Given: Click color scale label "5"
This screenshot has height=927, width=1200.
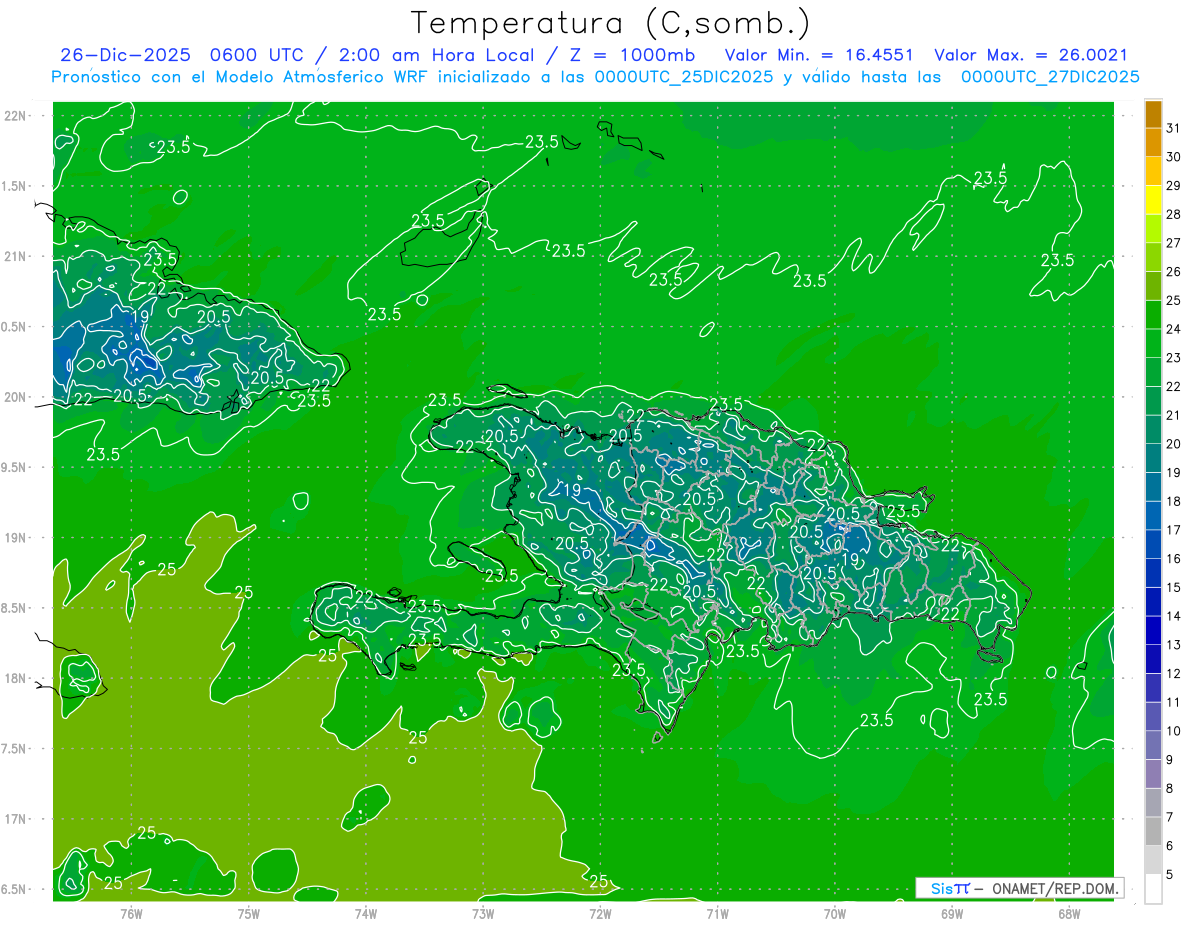Looking at the screenshot, I should pos(1171,874).
